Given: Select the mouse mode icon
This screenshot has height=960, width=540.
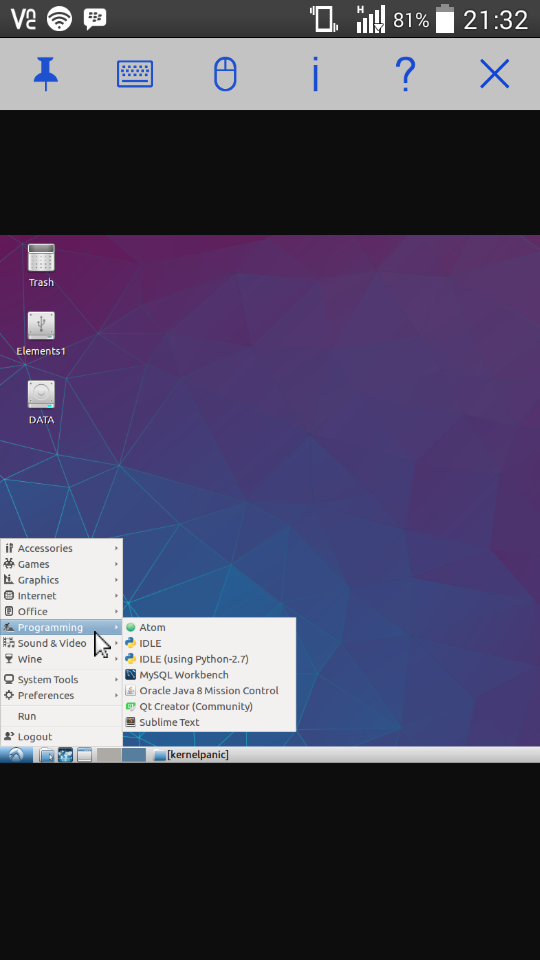Looking at the screenshot, I should click(225, 74).
